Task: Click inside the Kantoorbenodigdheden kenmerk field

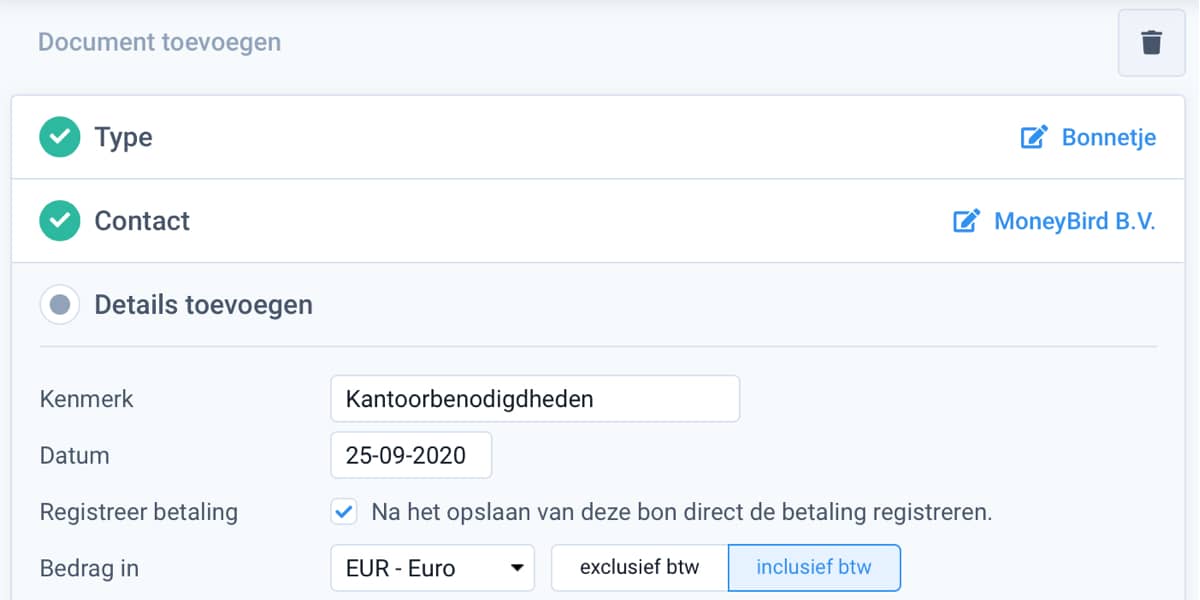Action: point(535,398)
